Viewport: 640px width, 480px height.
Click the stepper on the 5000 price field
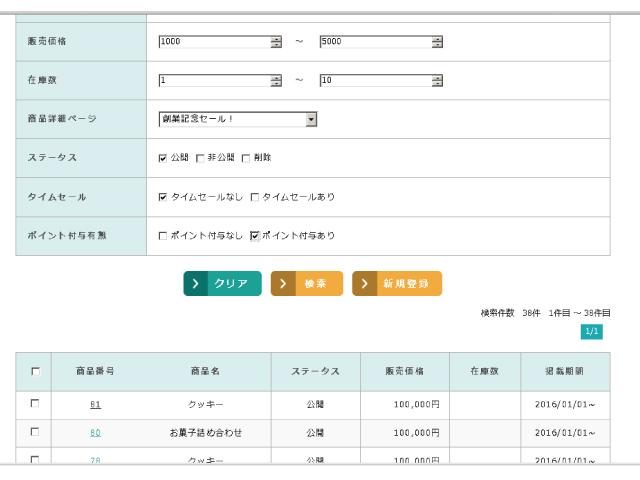coord(438,42)
